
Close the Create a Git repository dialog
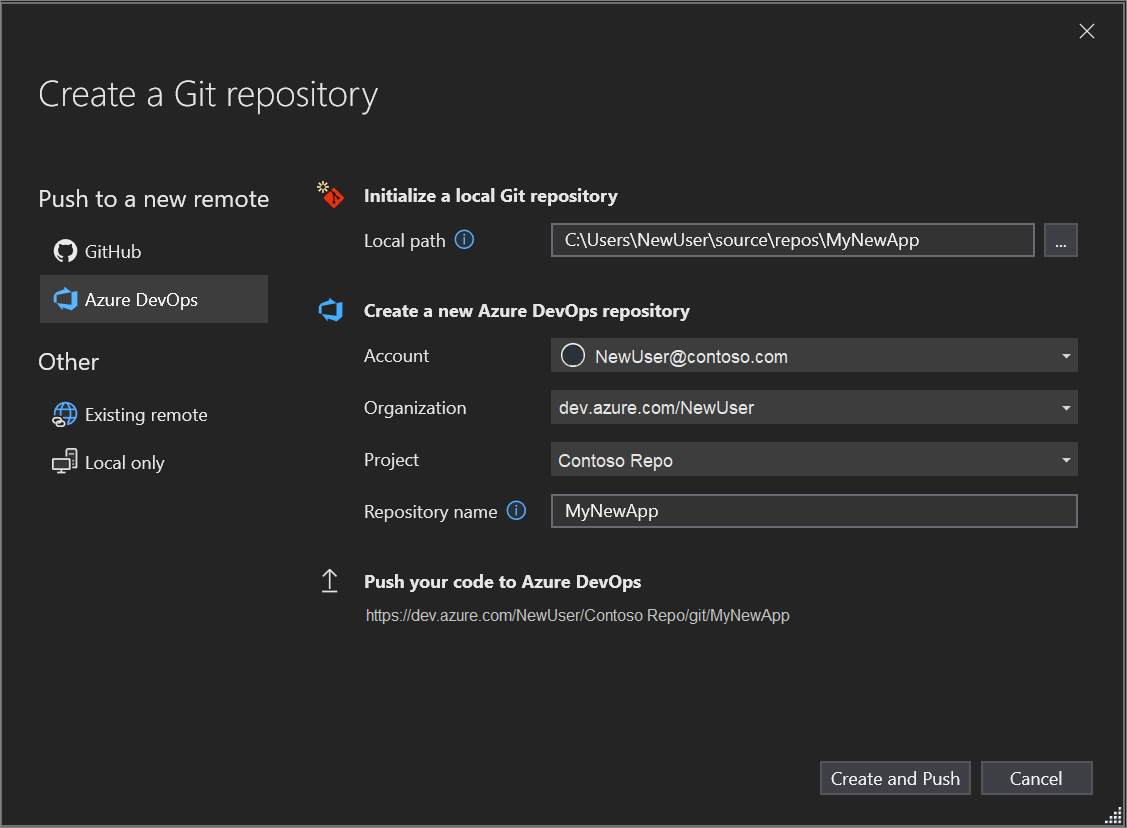[x=1087, y=32]
